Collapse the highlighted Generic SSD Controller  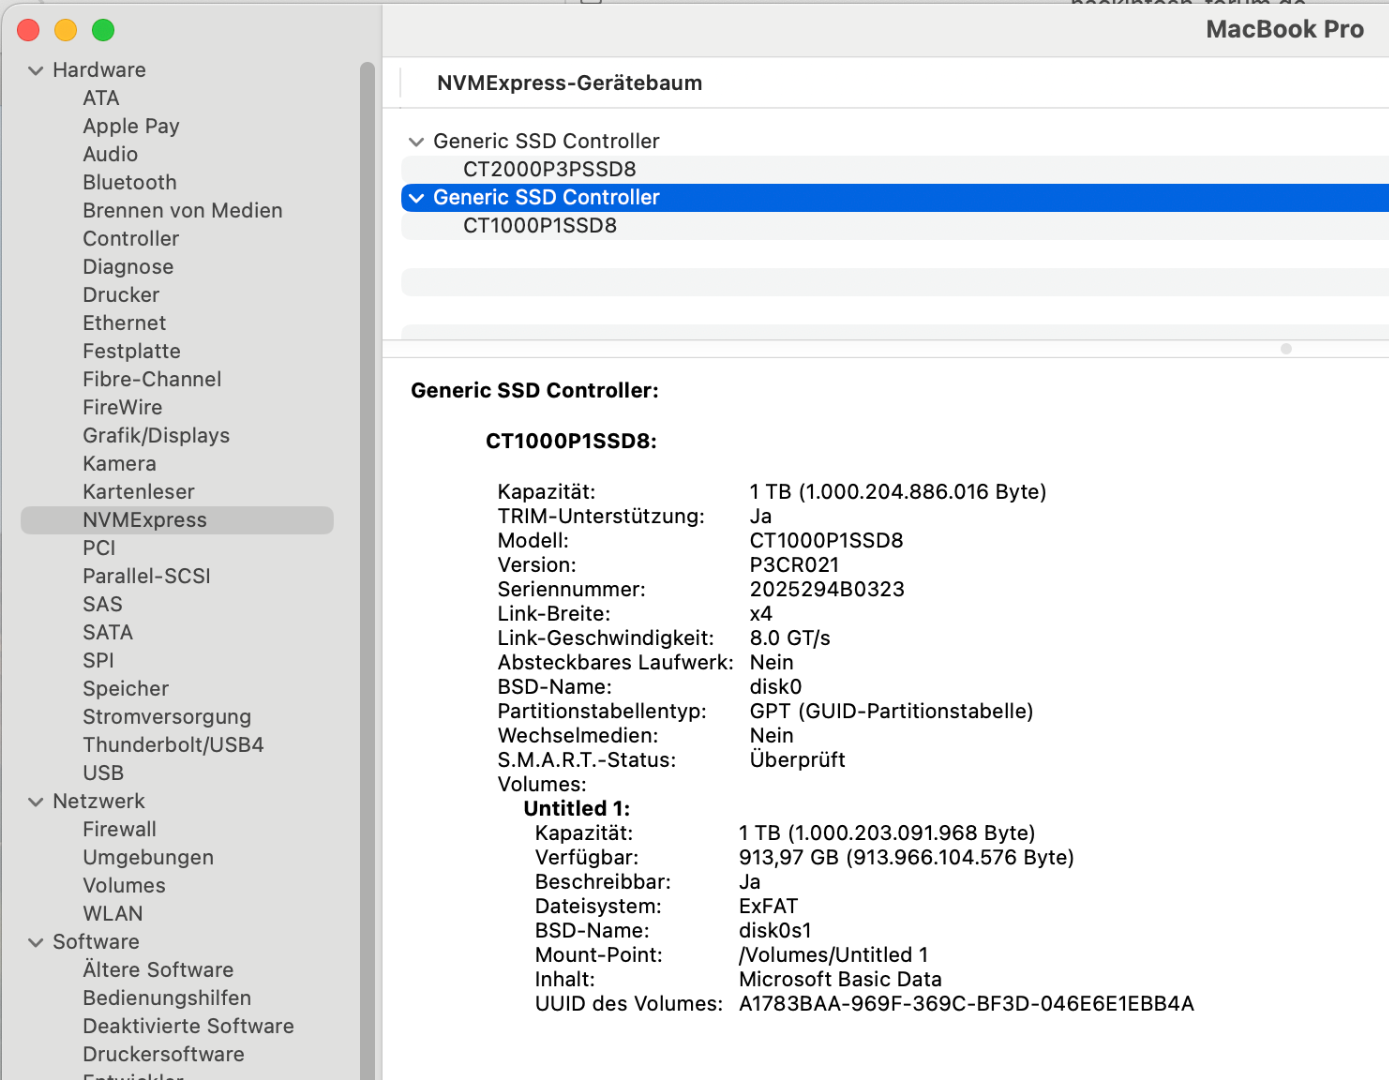pyautogui.click(x=416, y=198)
